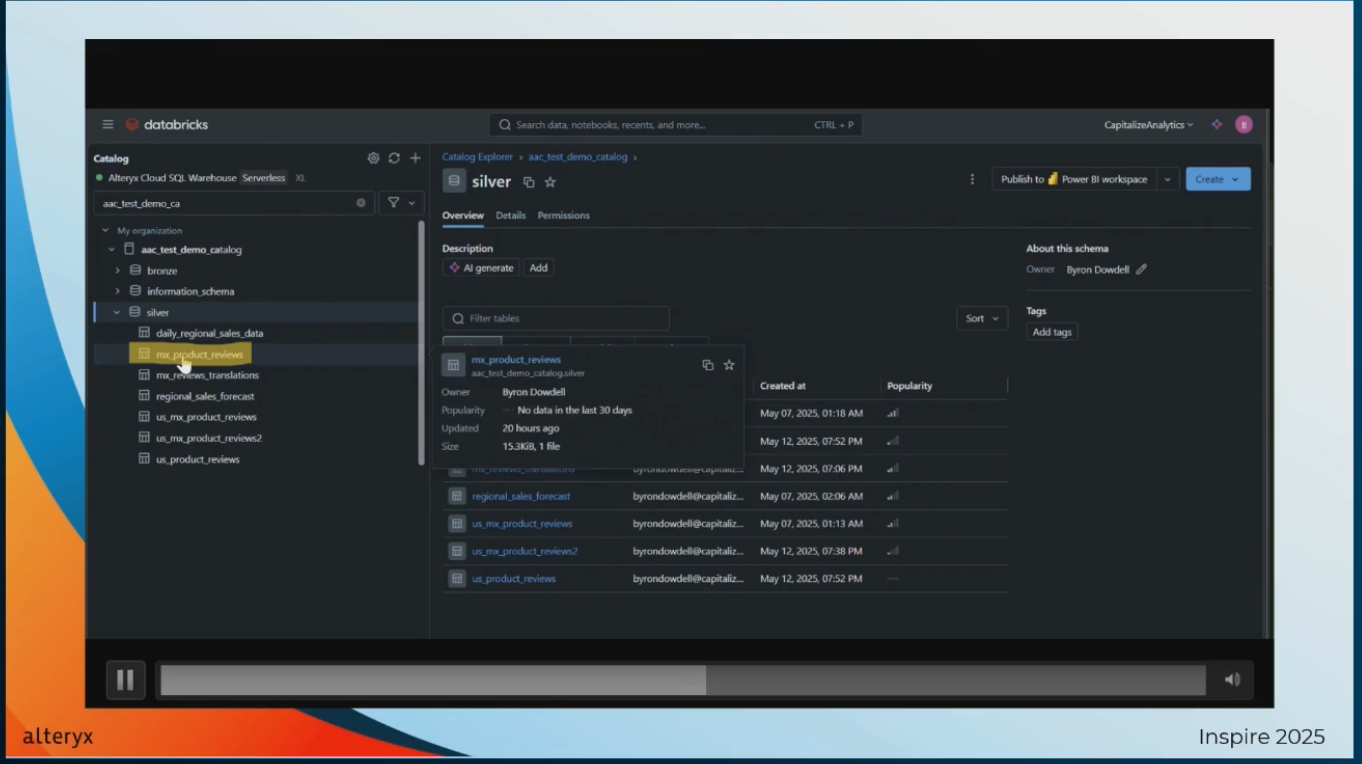Select mx_reviews_translations in tree
The height and width of the screenshot is (764, 1362).
point(207,375)
